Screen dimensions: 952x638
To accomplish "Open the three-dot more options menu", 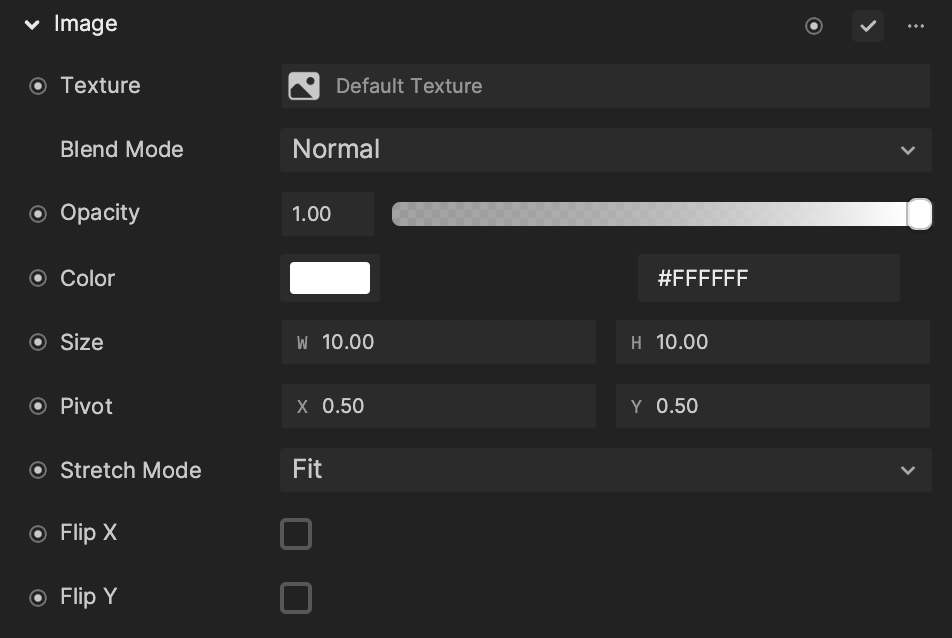I will pyautogui.click(x=916, y=26).
